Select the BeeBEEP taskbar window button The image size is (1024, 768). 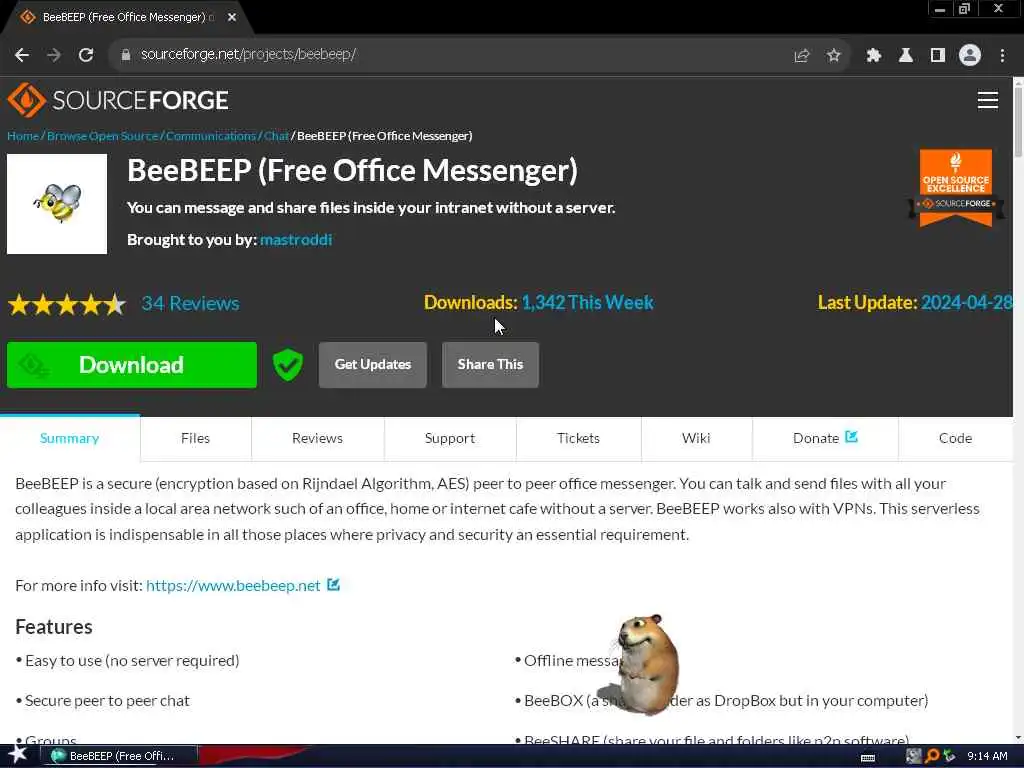pyautogui.click(x=120, y=756)
